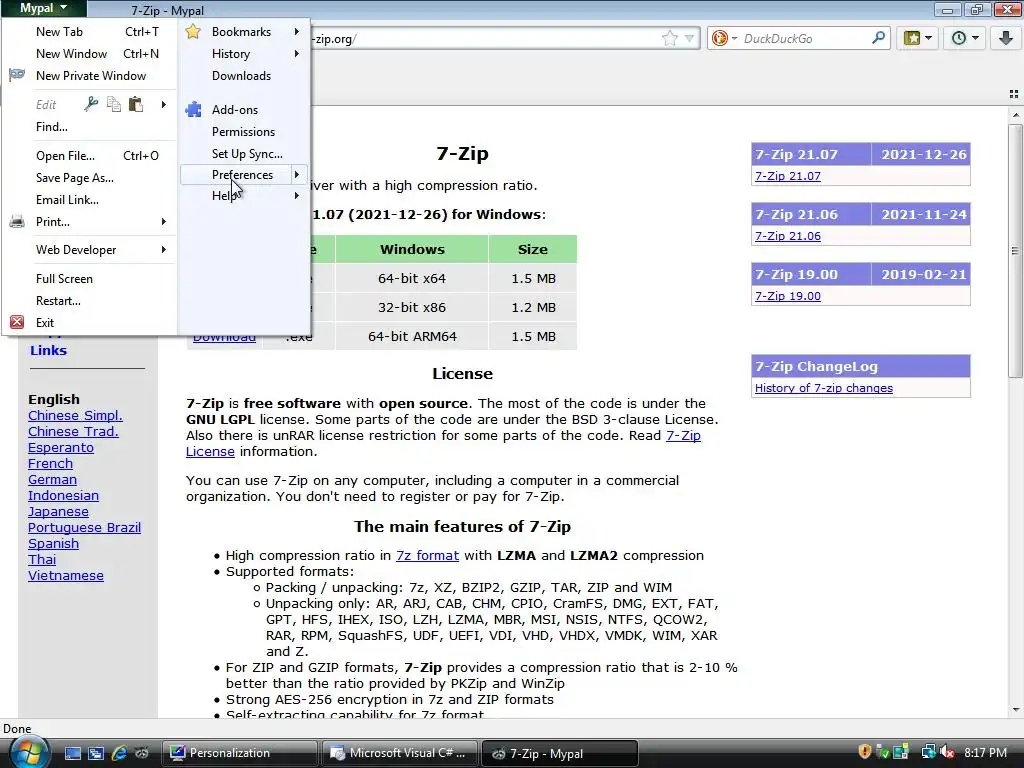Follow the 7z format link

tap(427, 556)
